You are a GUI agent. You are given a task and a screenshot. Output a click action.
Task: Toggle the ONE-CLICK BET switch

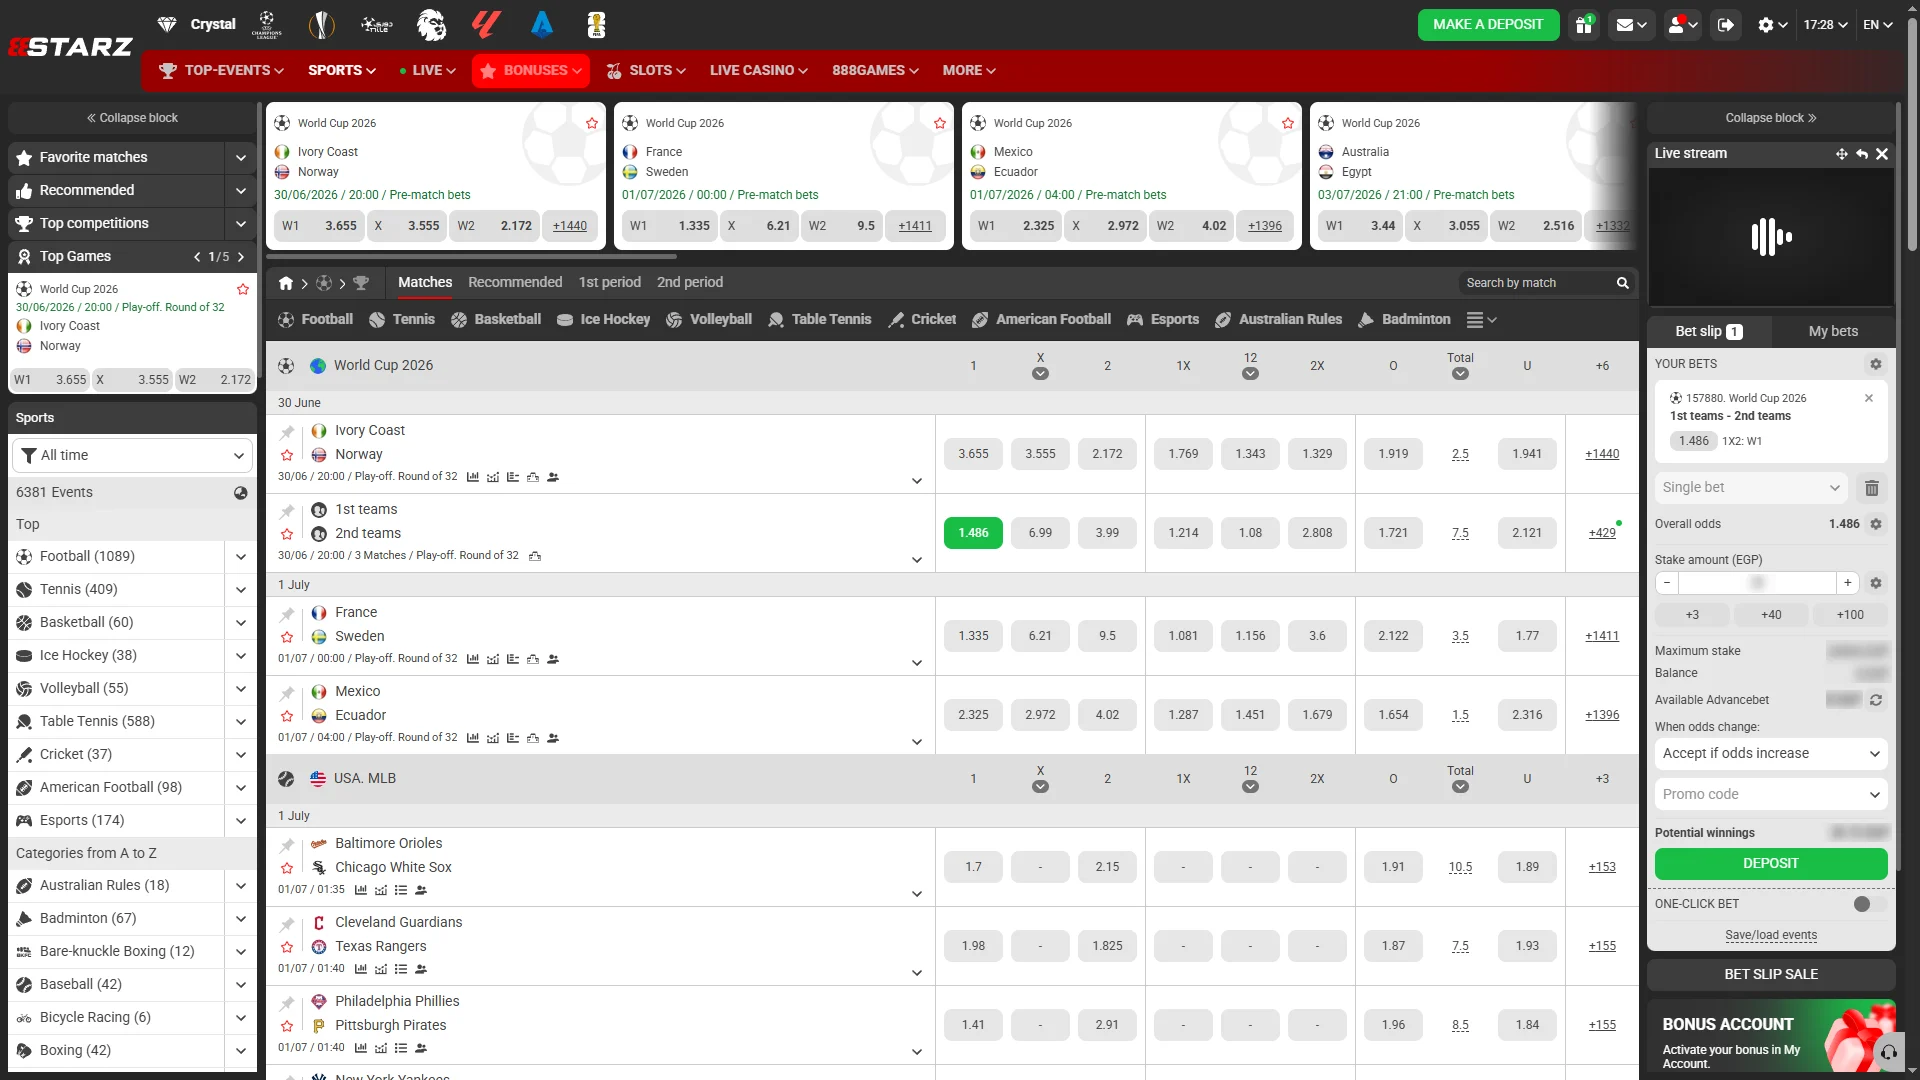click(1868, 904)
